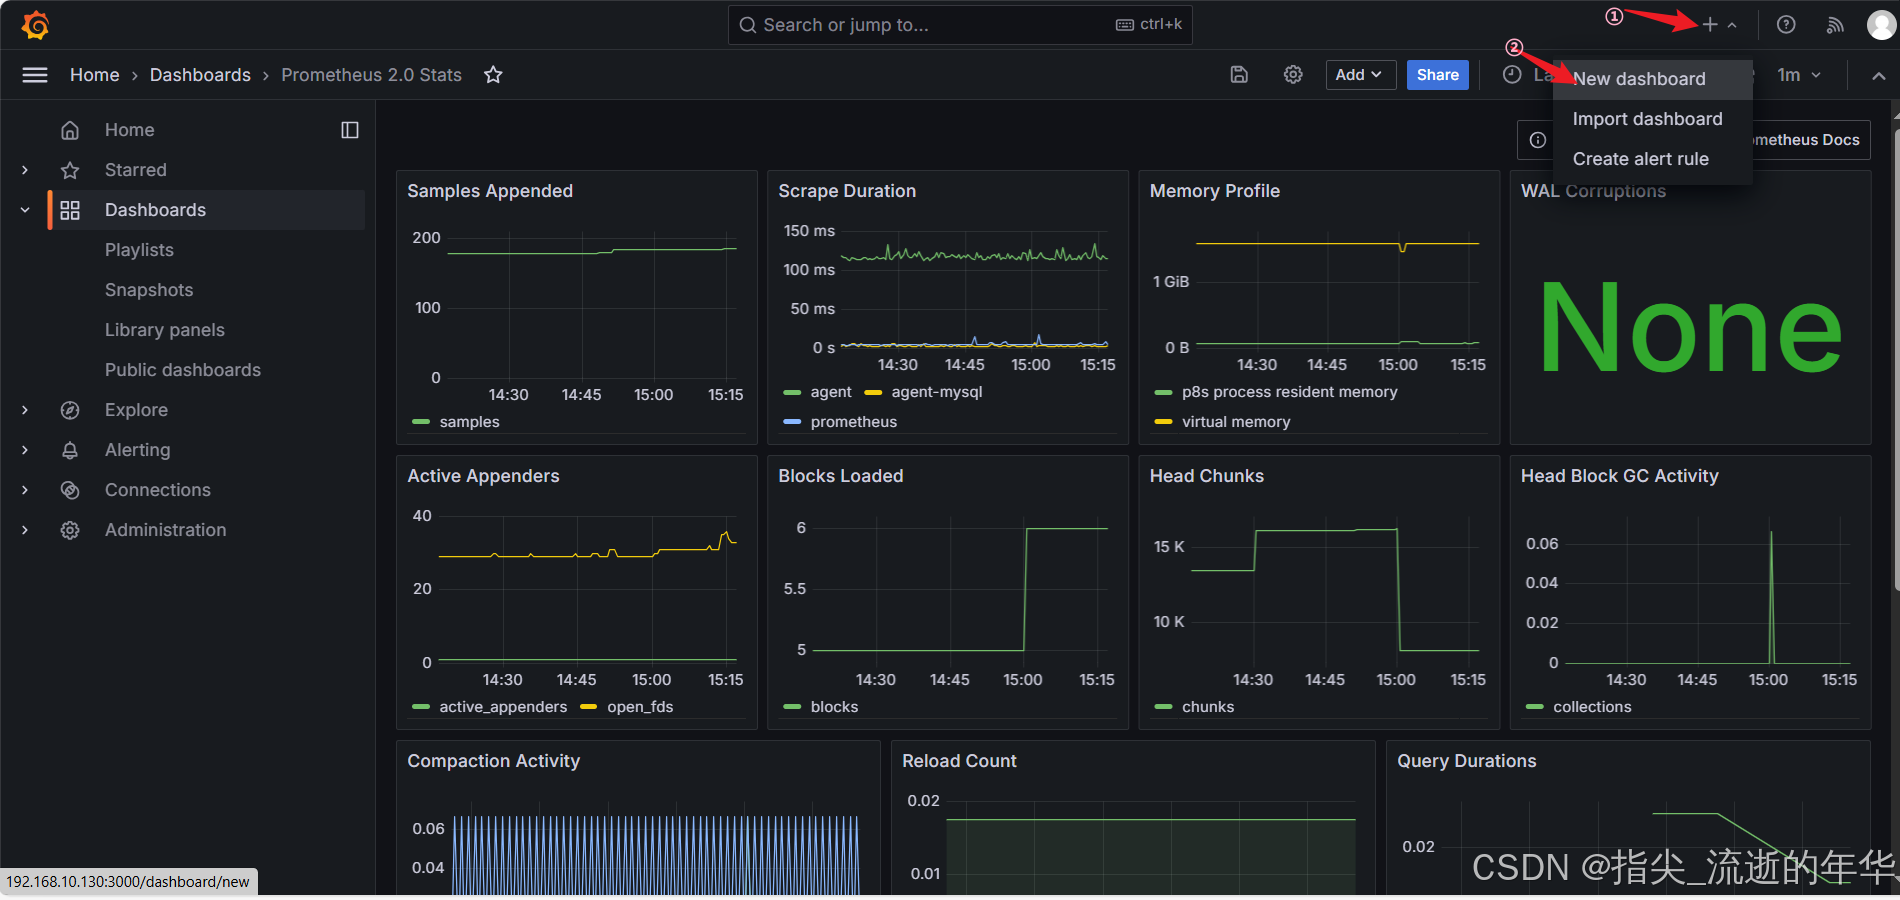Screen dimensions: 1900x900
Task: Click the dock menu icon beside Home
Action: (350, 130)
